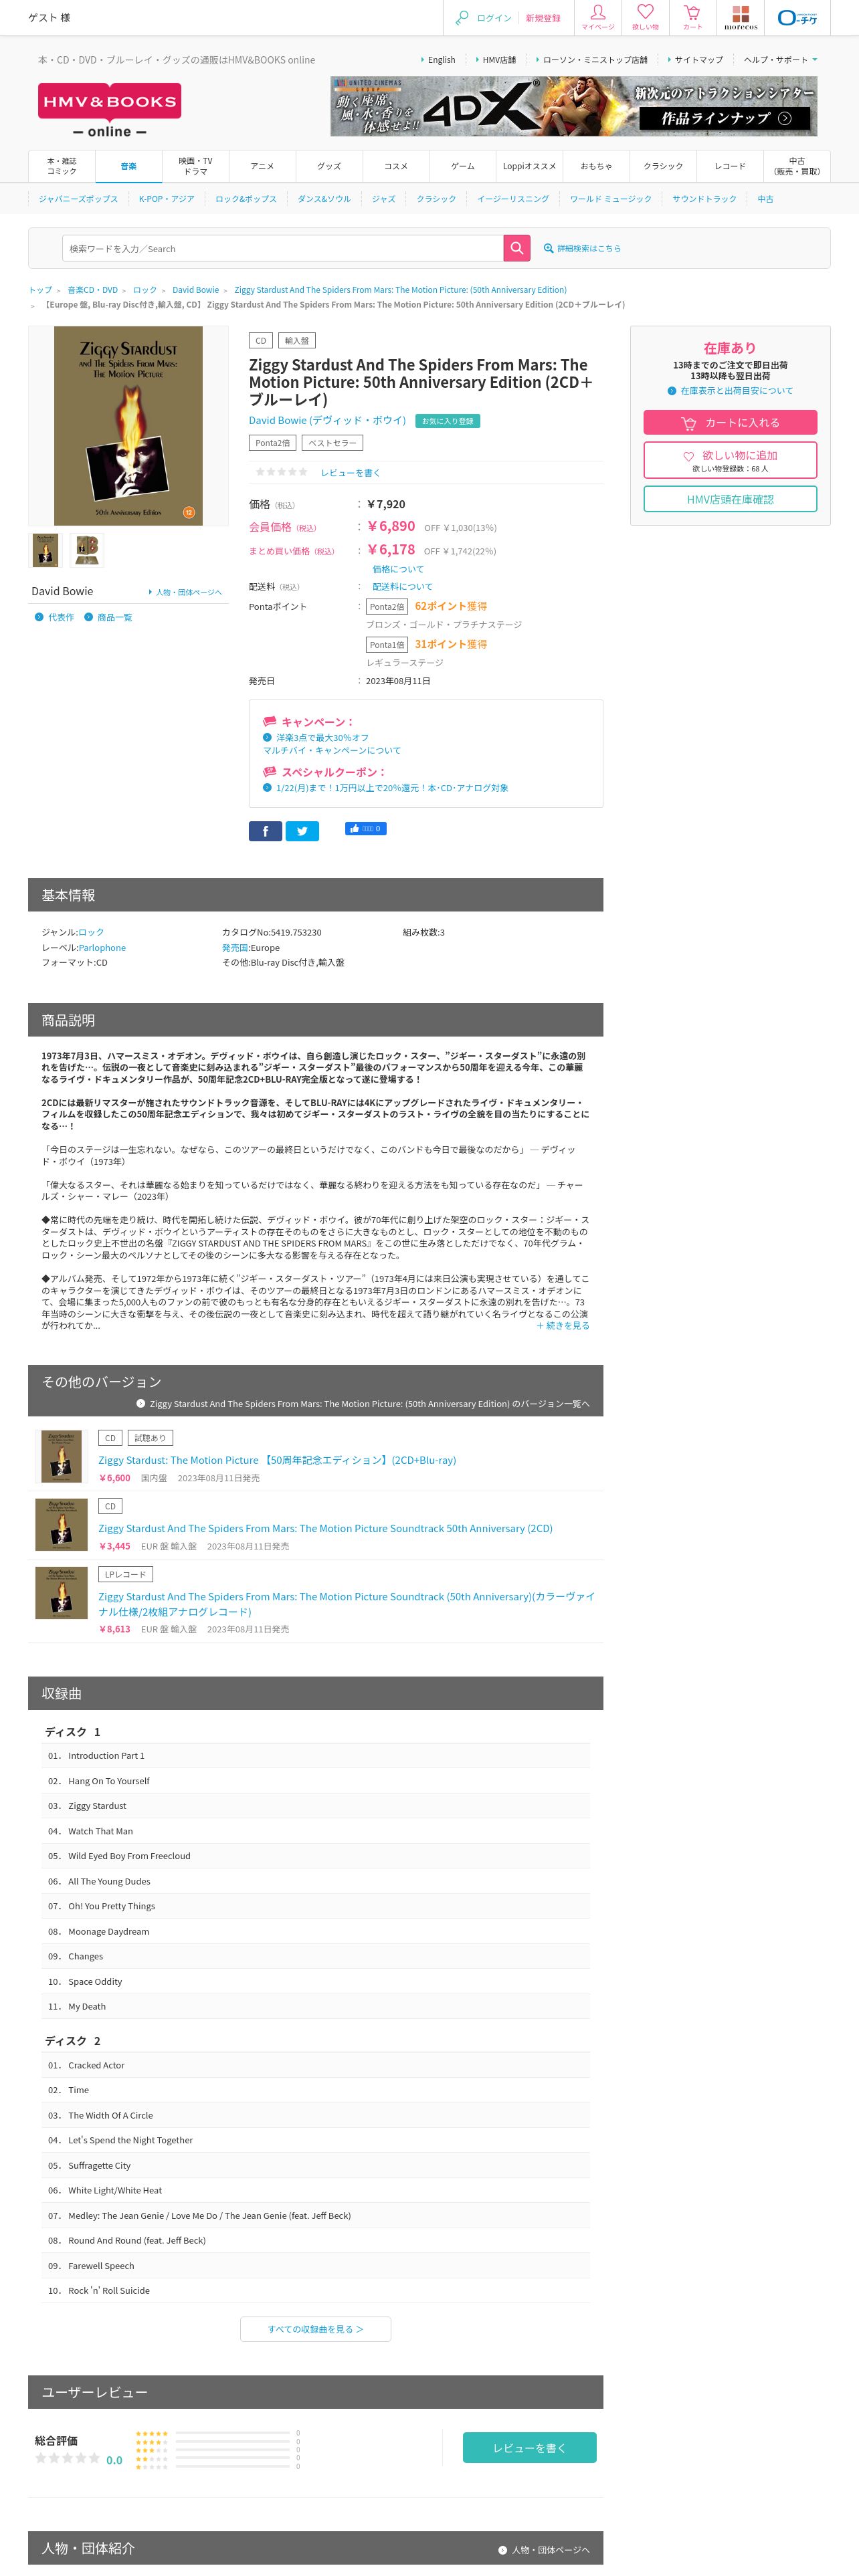Expand description with 続きを見る
Viewport: 859px width, 2576px height.
coord(563,1325)
